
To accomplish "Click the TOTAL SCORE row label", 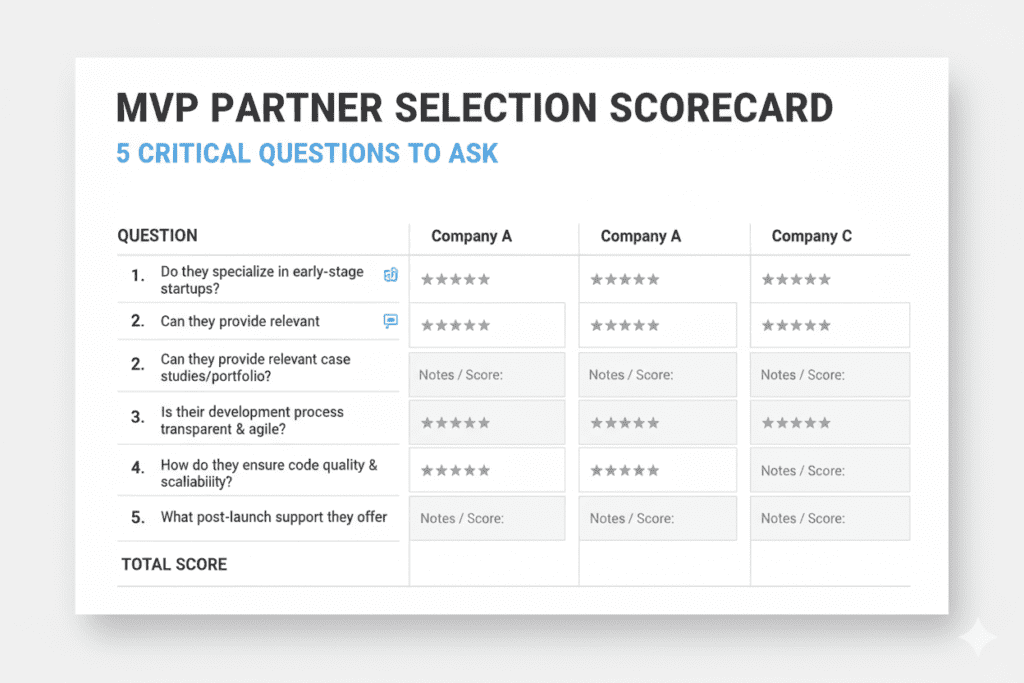I will pos(174,565).
